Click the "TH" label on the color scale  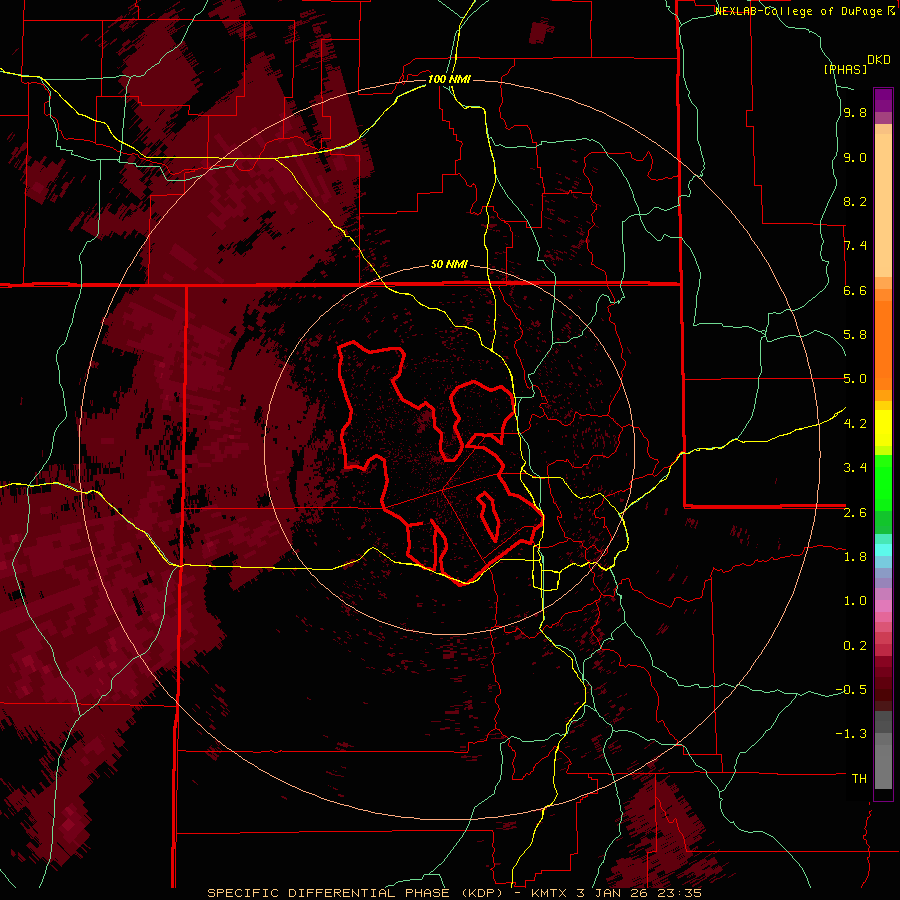coord(859,779)
